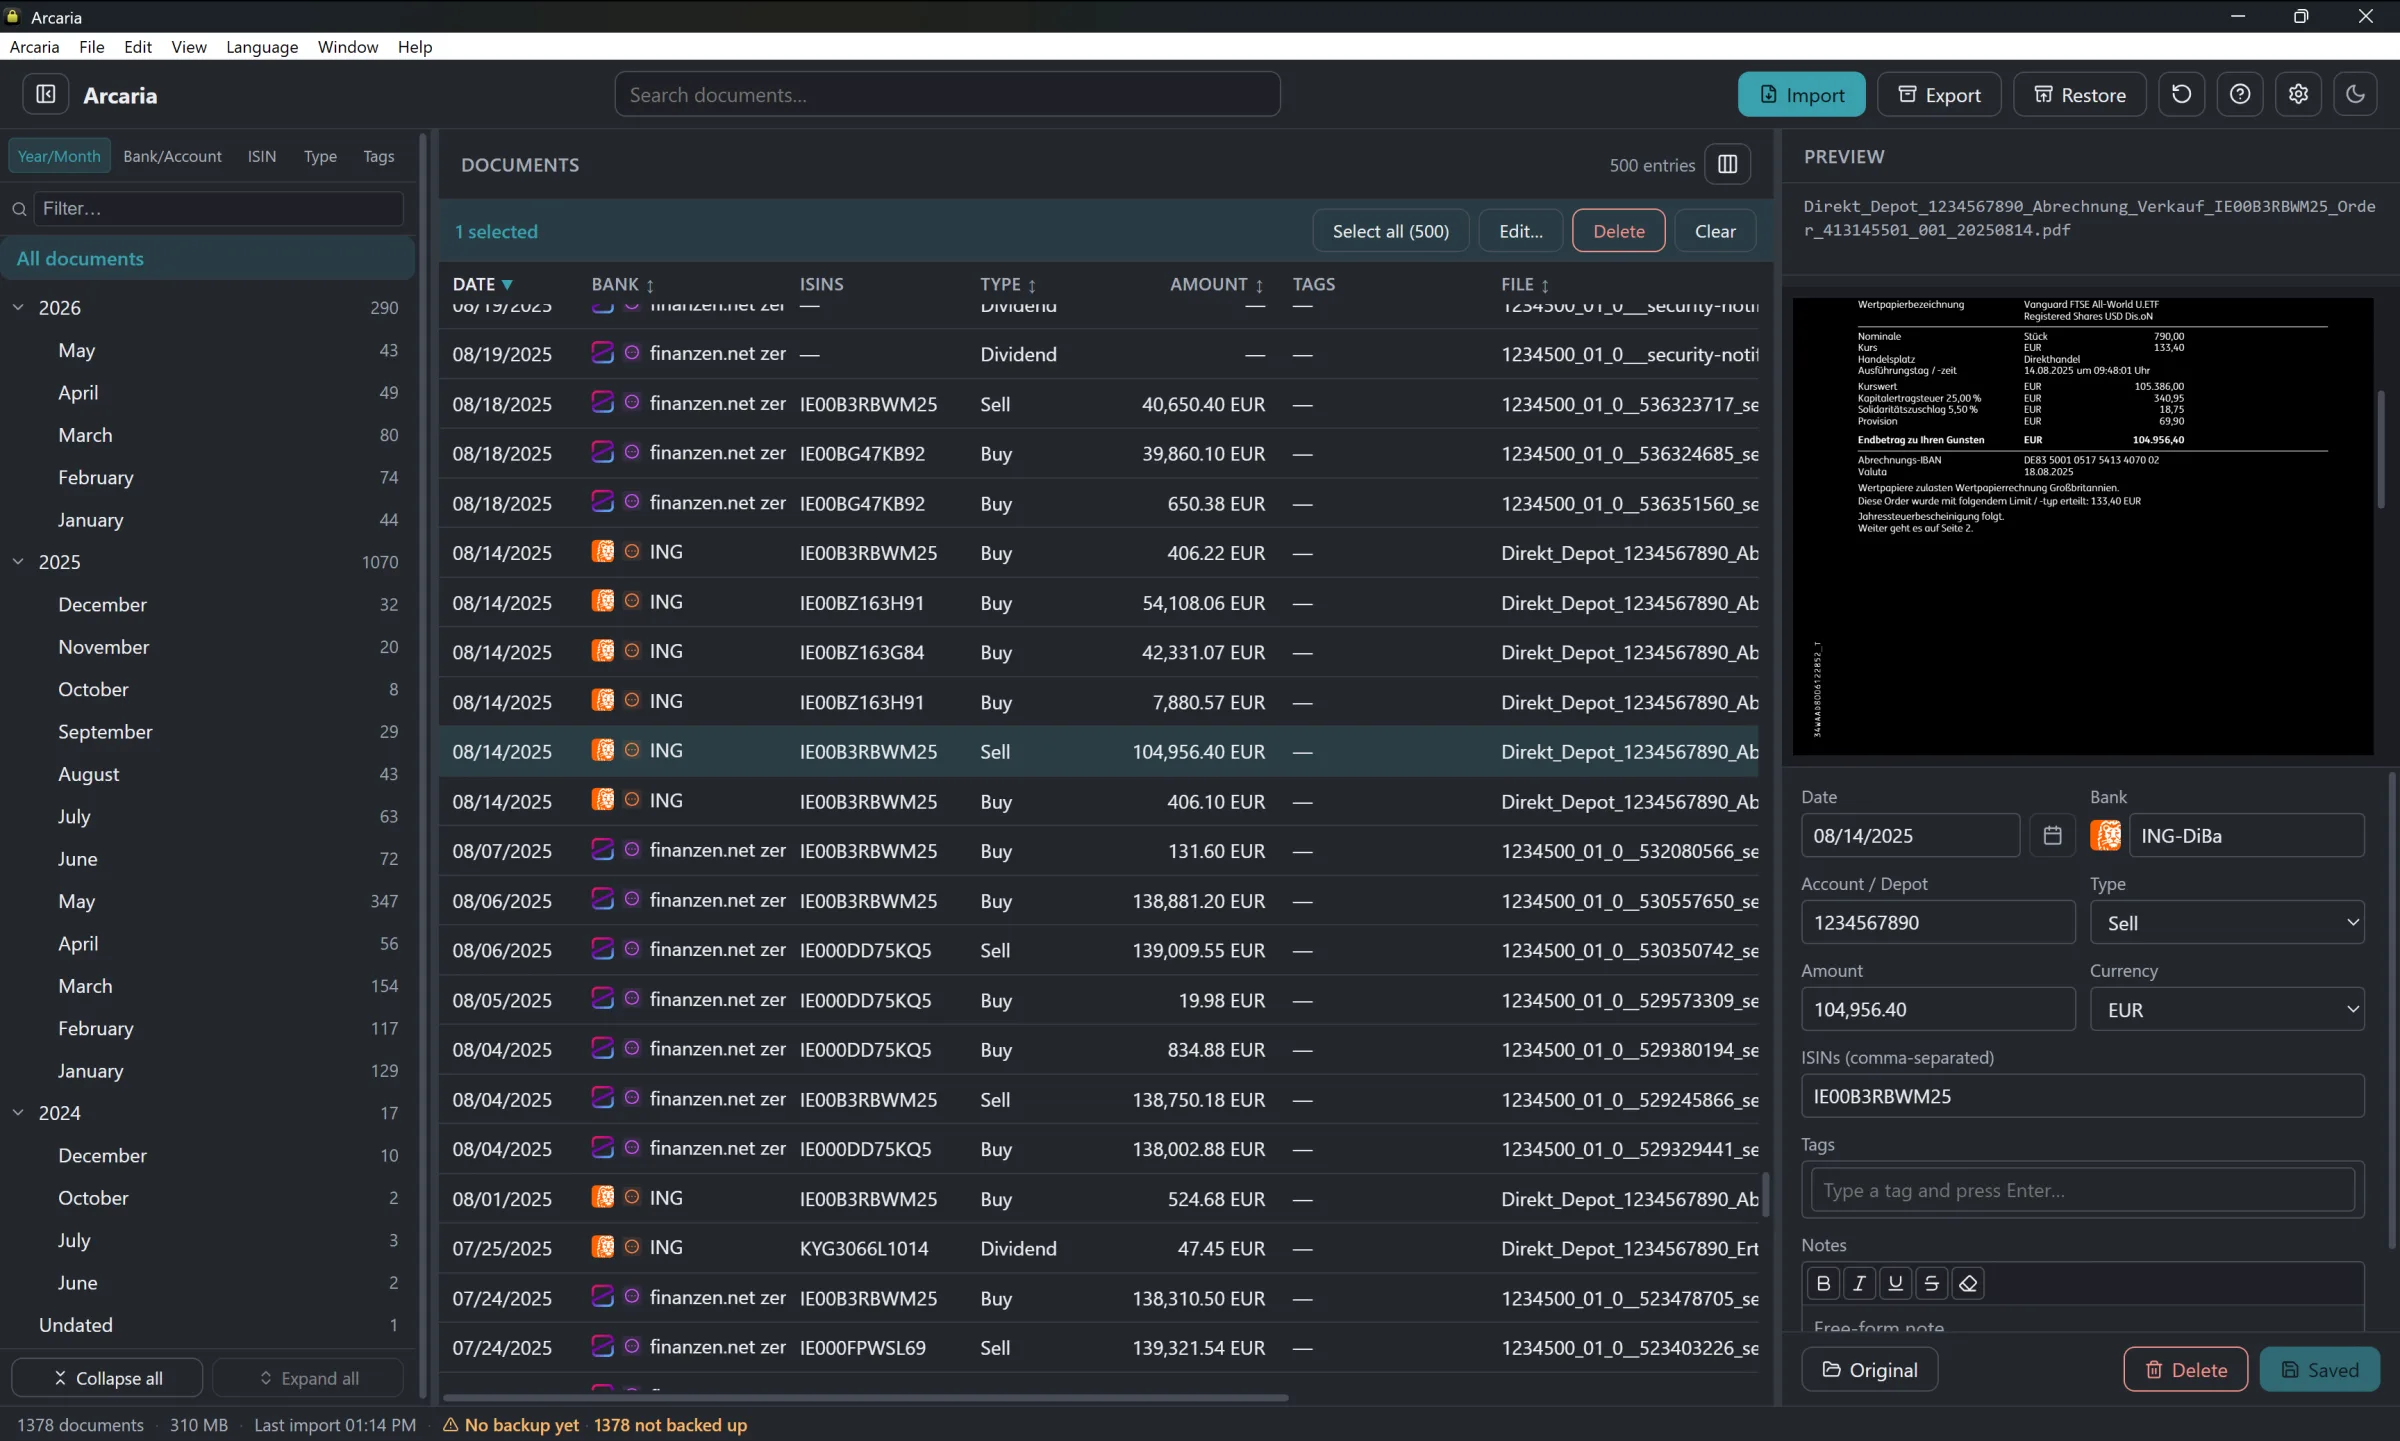Focus the Search documents field
Image resolution: width=2400 pixels, height=1441 pixels.
point(947,94)
